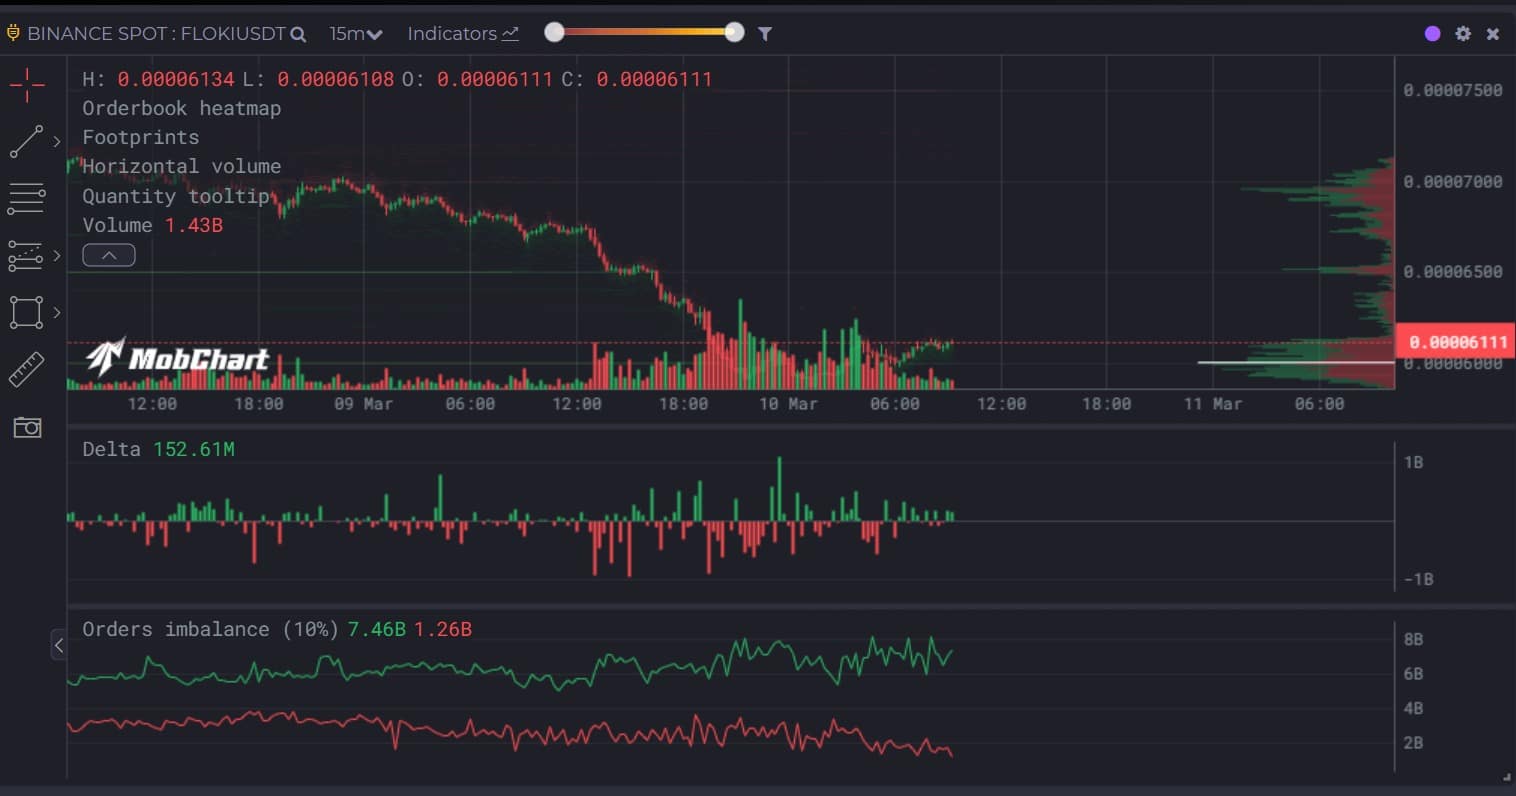Screen dimensions: 1516x796
Task: Click the 10 Mar time axis label
Action: (788, 404)
